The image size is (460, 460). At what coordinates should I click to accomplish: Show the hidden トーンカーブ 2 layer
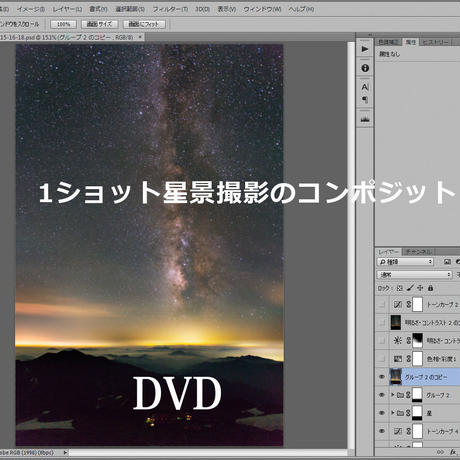click(x=382, y=304)
